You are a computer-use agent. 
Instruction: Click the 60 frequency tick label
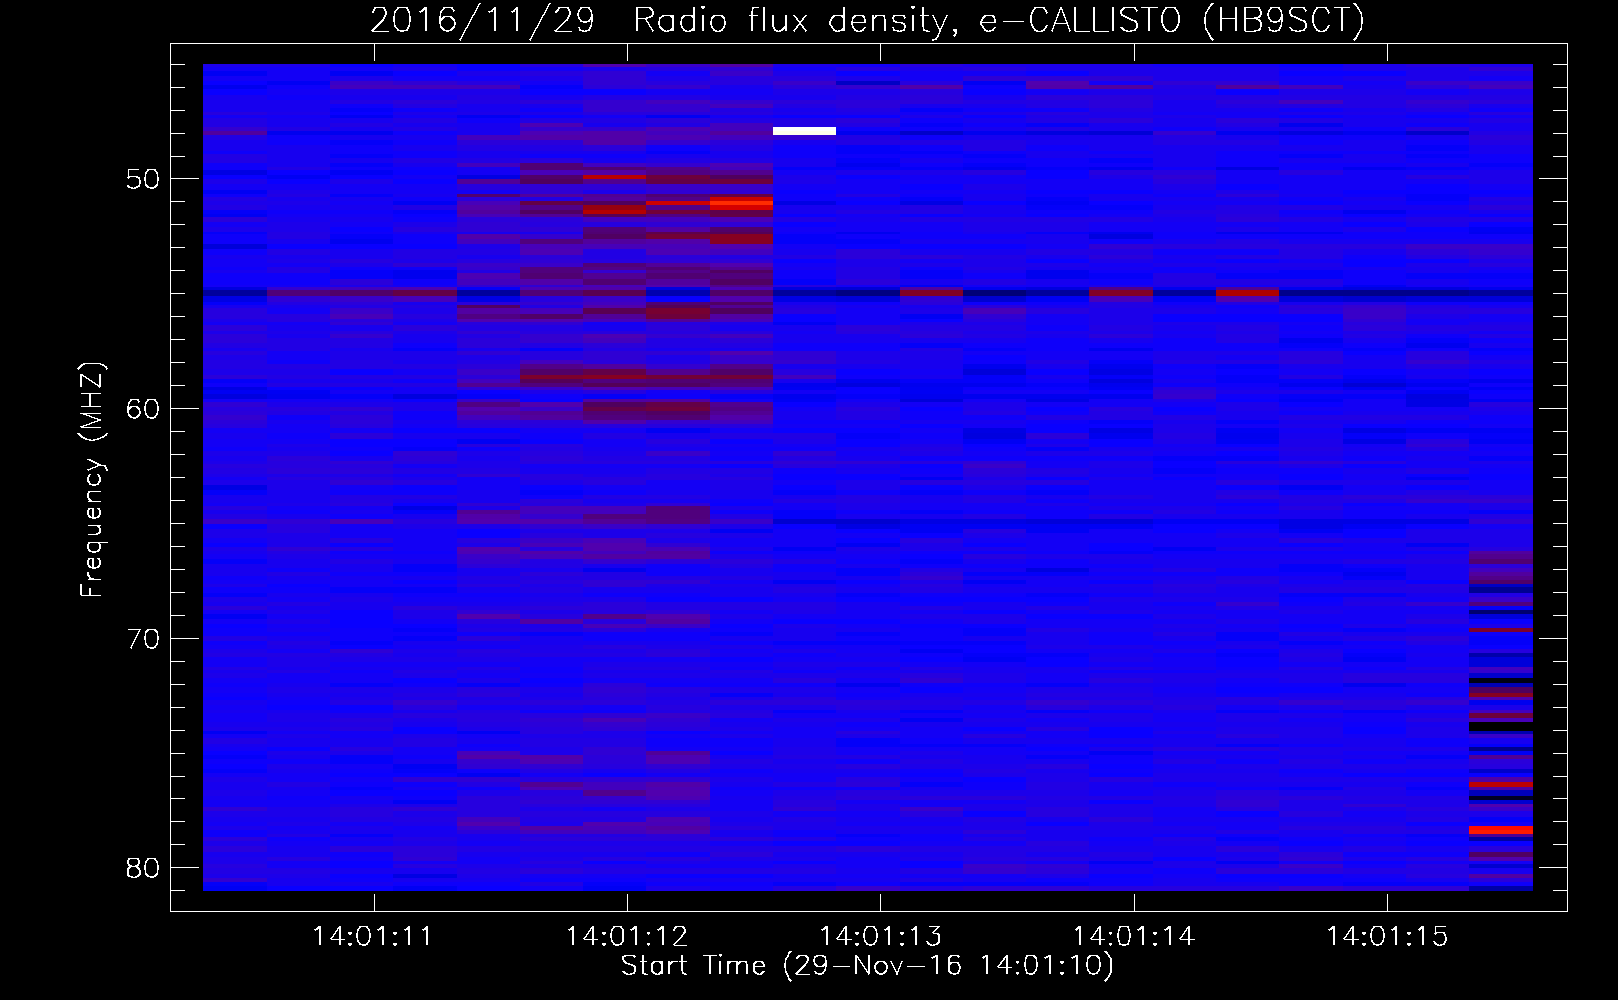(143, 409)
